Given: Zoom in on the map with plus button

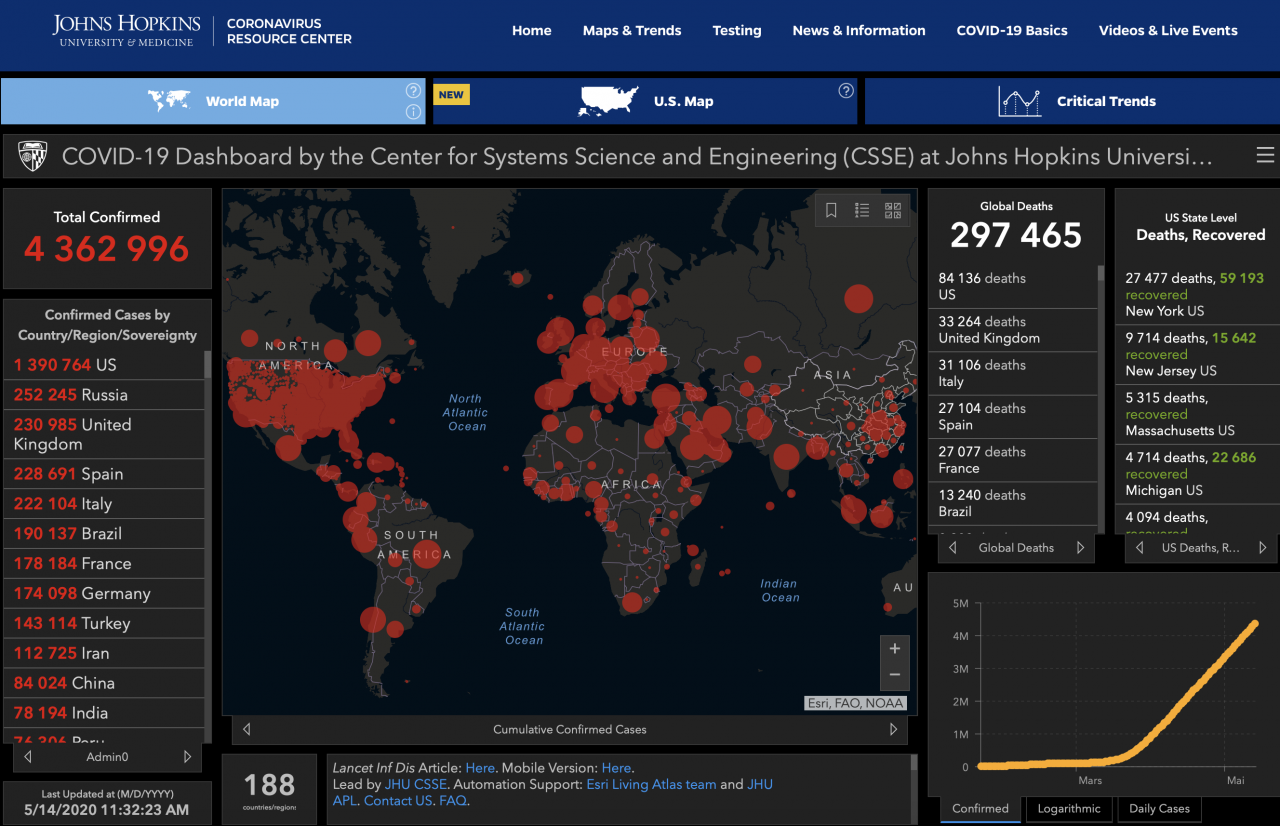Looking at the screenshot, I should tap(895, 648).
